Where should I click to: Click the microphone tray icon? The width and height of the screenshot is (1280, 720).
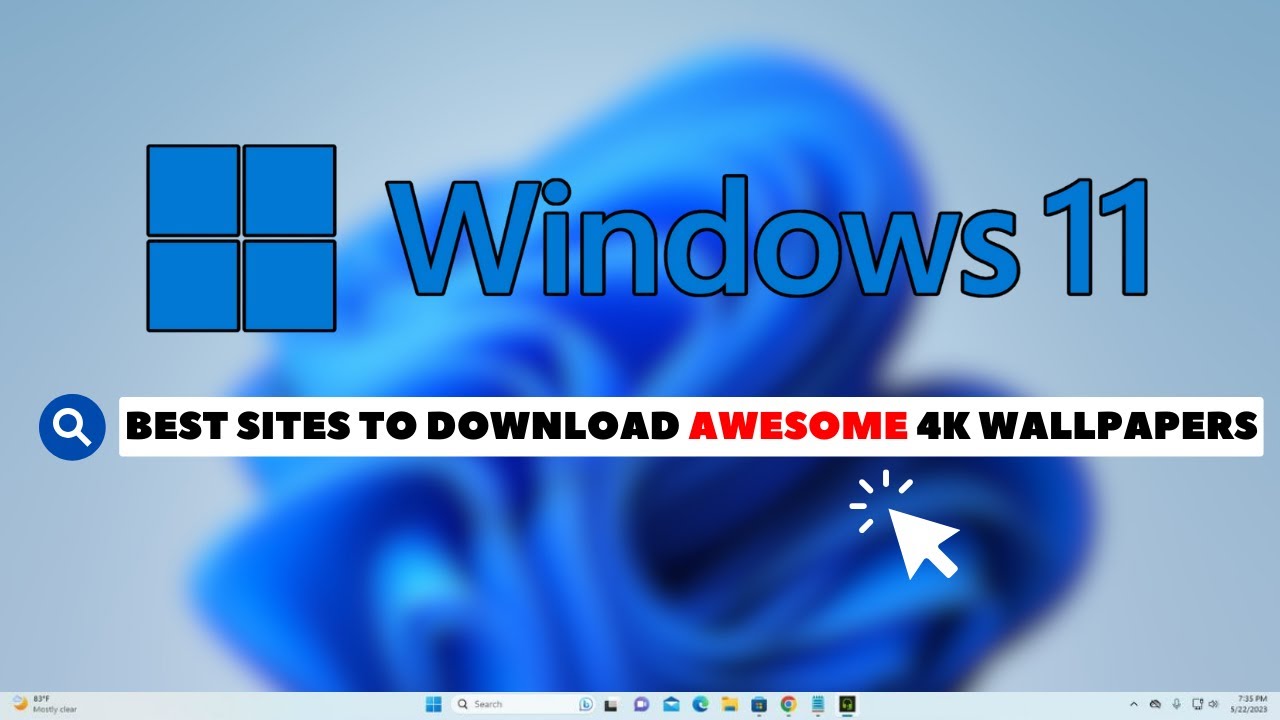pyautogui.click(x=1176, y=704)
